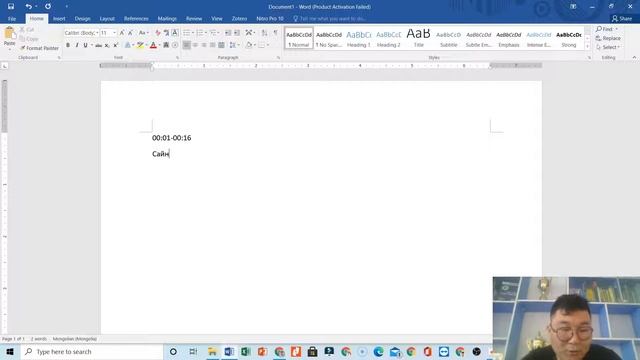Click Find in Editing group
The width and height of the screenshot is (640, 360).
click(607, 29)
